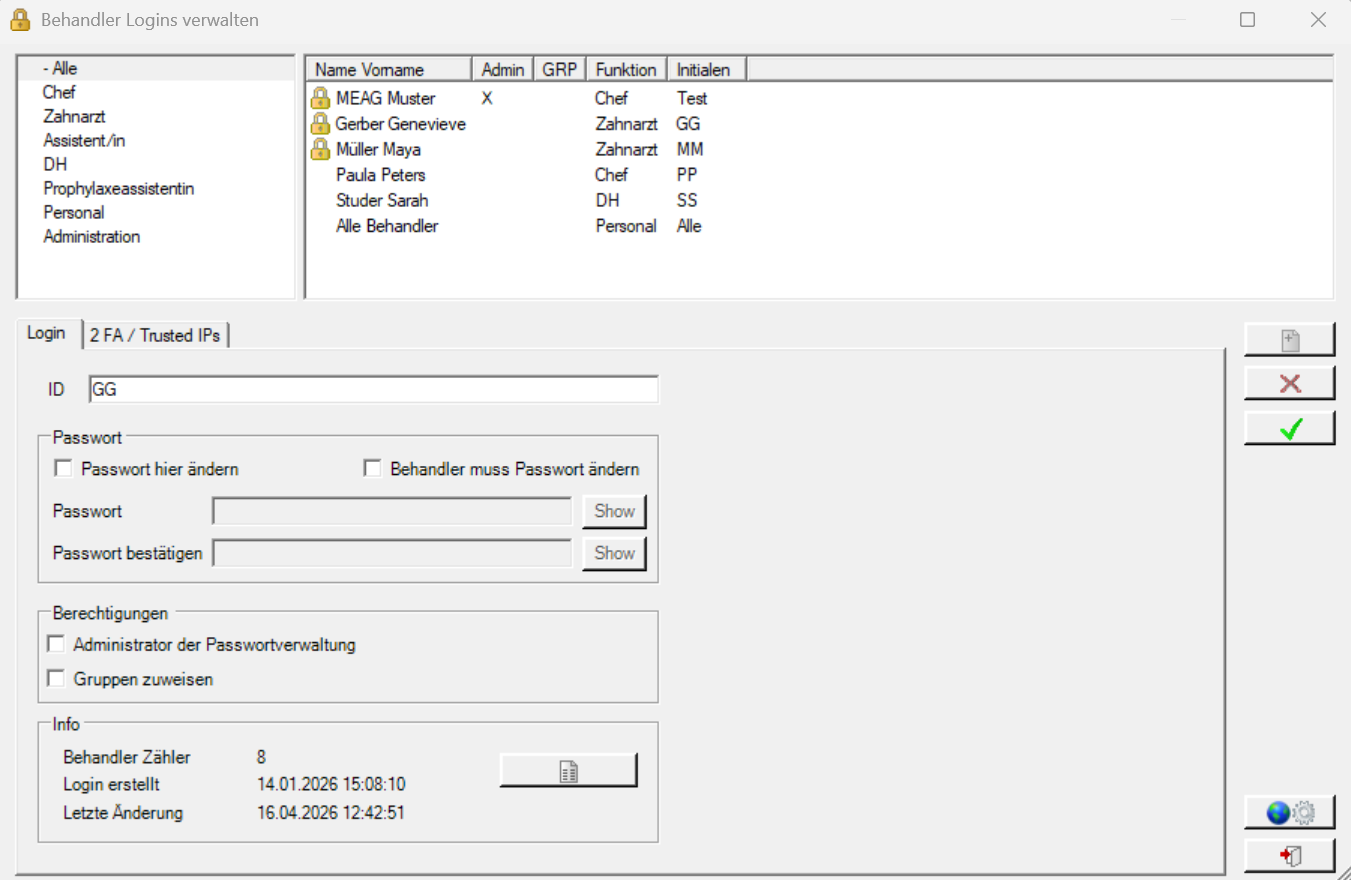Image resolution: width=1351 pixels, height=880 pixels.
Task: Select the Login tab
Action: coord(46,333)
